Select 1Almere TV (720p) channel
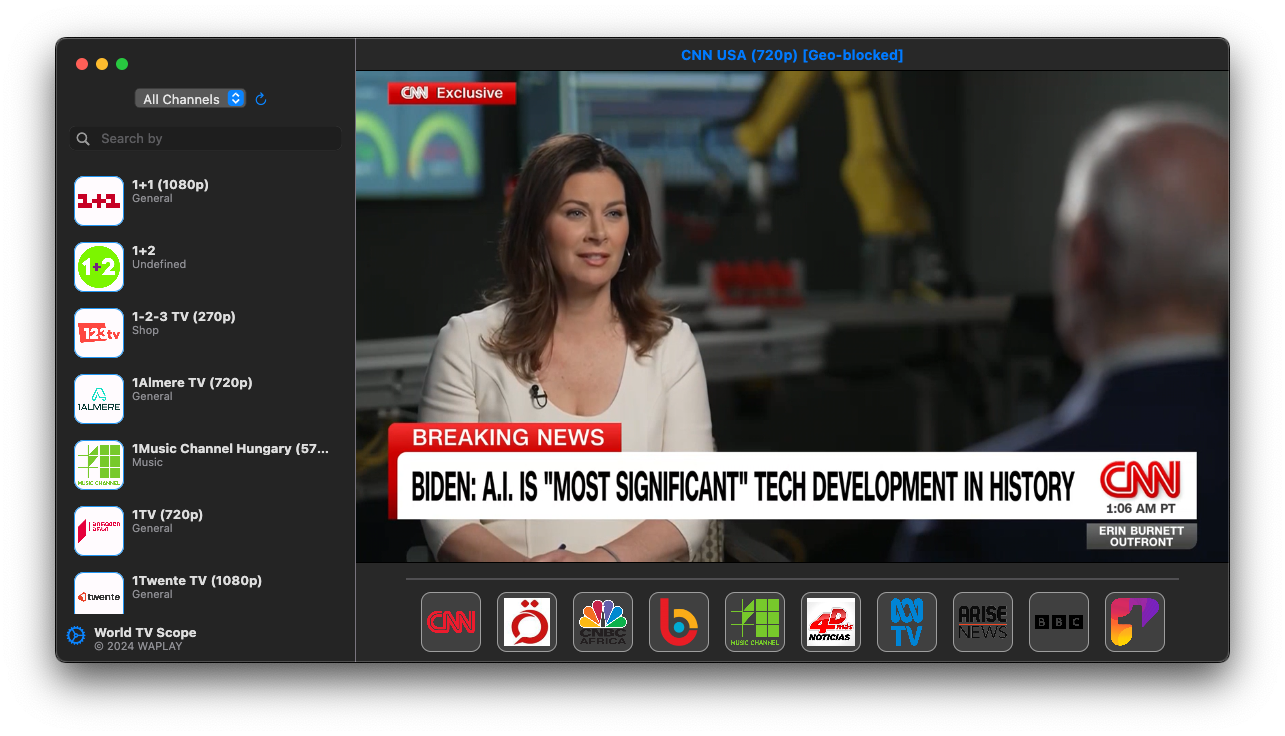1285x736 pixels. tap(205, 399)
